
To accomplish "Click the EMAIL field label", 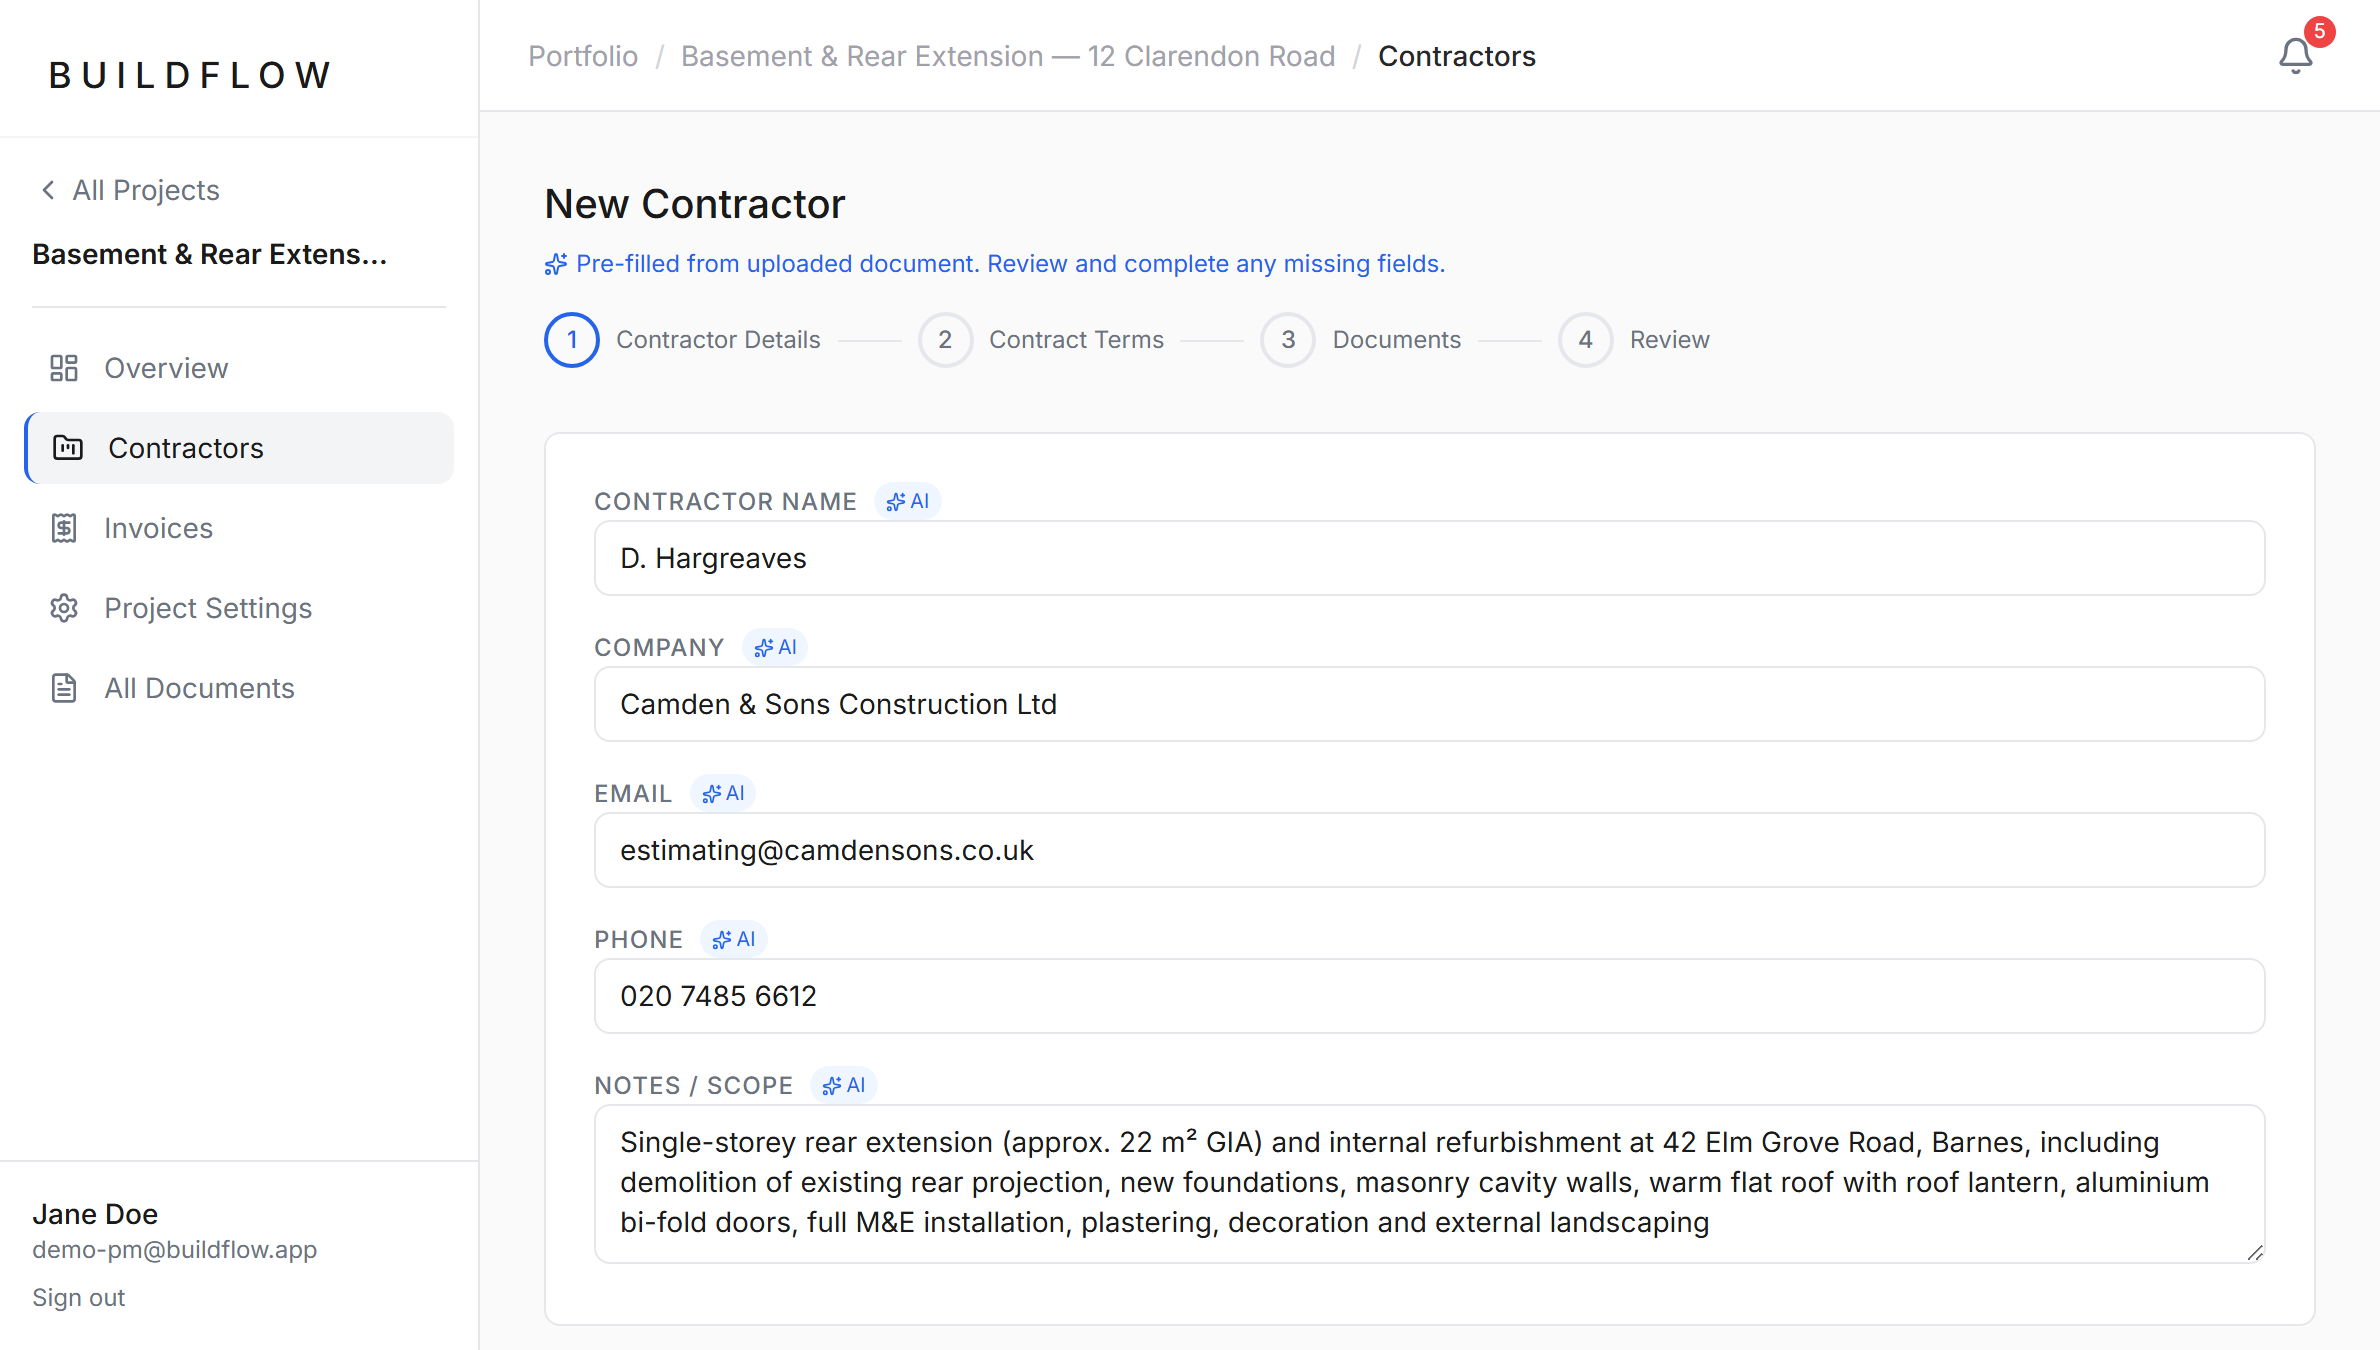I will pyautogui.click(x=633, y=793).
